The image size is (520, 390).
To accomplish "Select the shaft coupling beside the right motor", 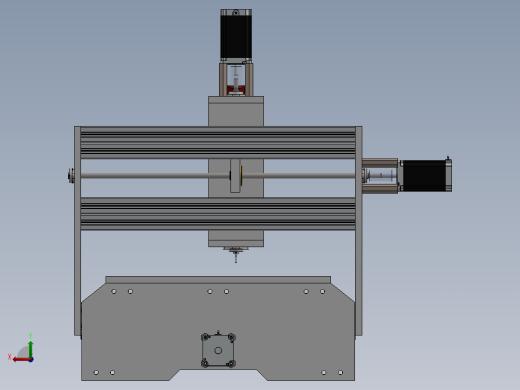I will tap(381, 176).
